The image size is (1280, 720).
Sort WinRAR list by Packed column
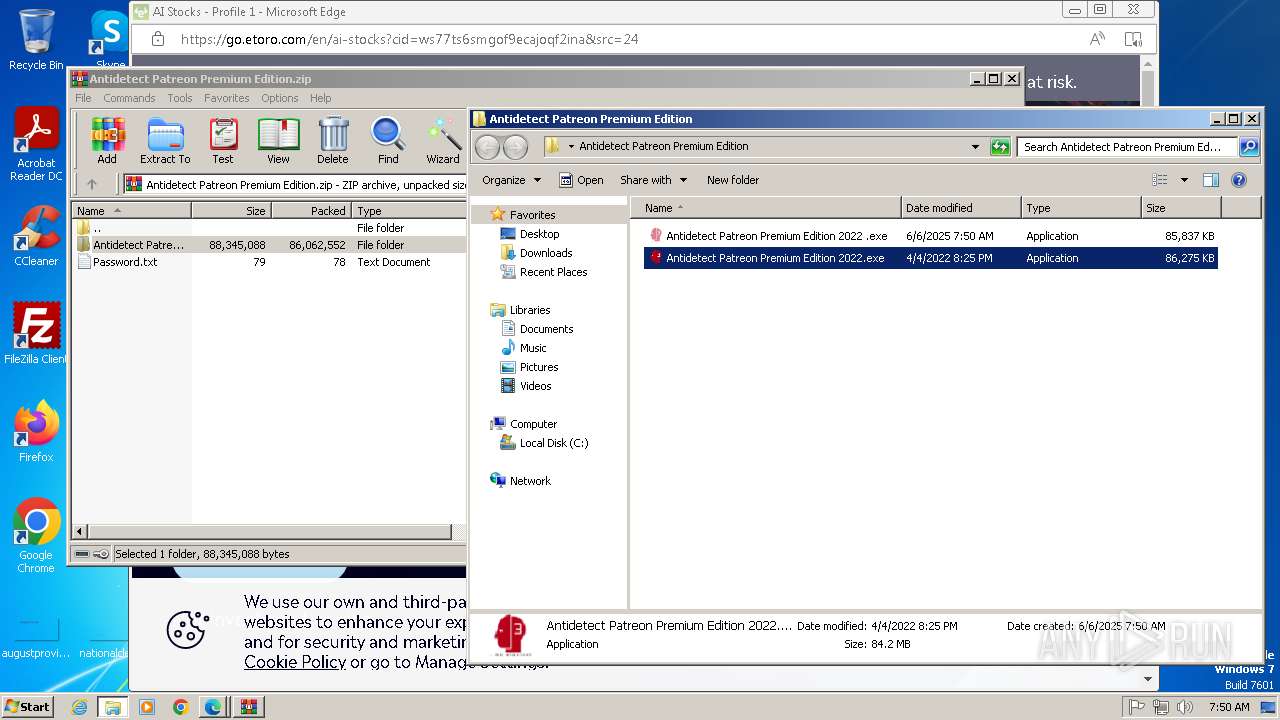click(x=311, y=211)
